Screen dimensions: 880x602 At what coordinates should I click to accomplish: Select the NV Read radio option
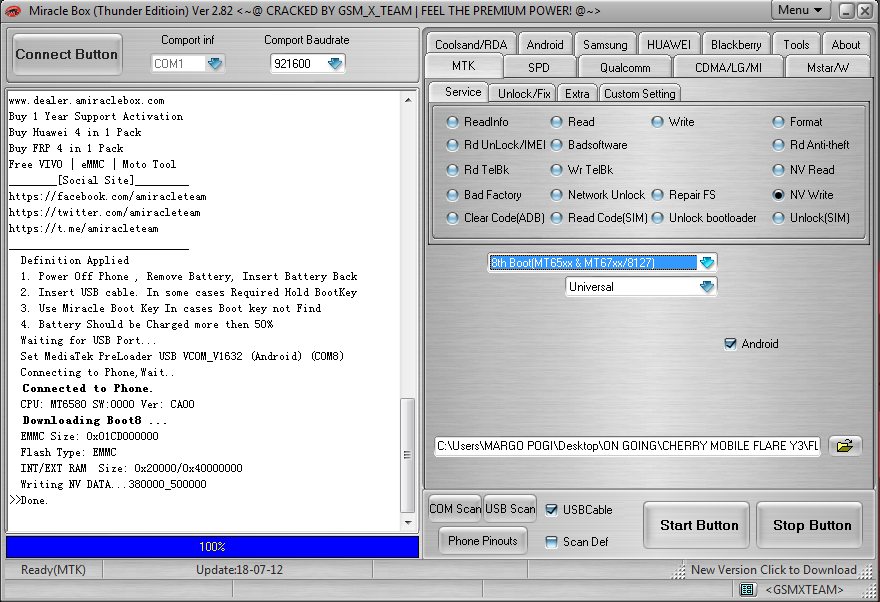[x=778, y=170]
